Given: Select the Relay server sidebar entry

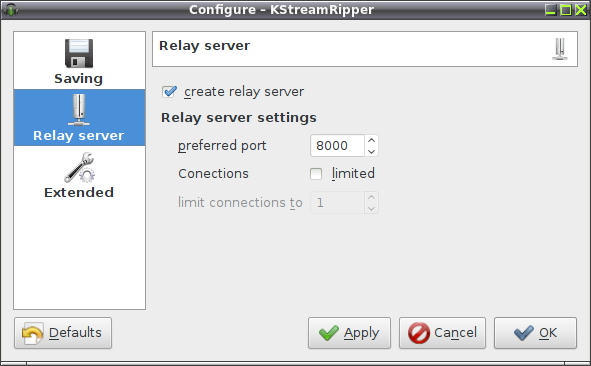Looking at the screenshot, I should 79,118.
